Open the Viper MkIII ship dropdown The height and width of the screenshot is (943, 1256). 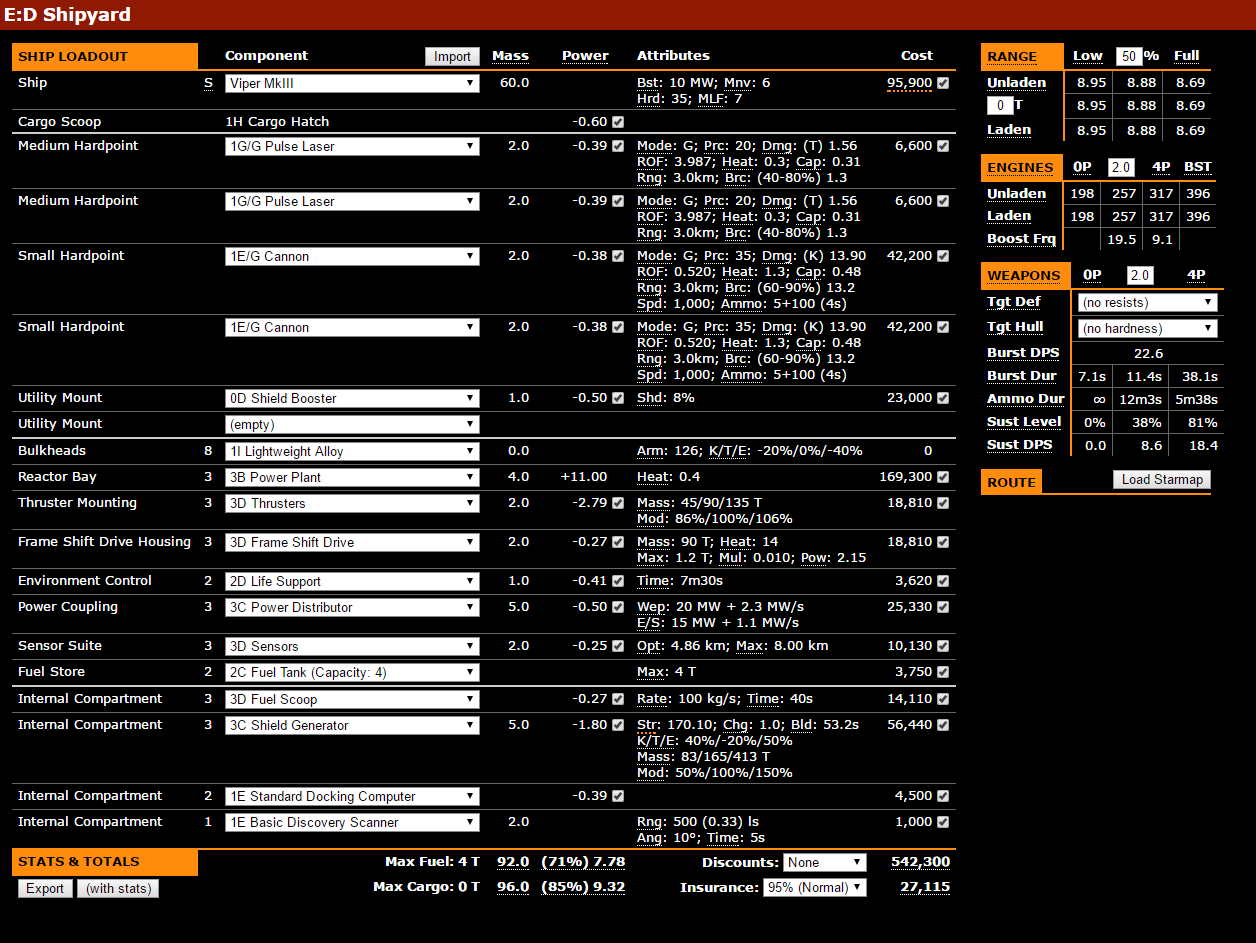pos(352,84)
